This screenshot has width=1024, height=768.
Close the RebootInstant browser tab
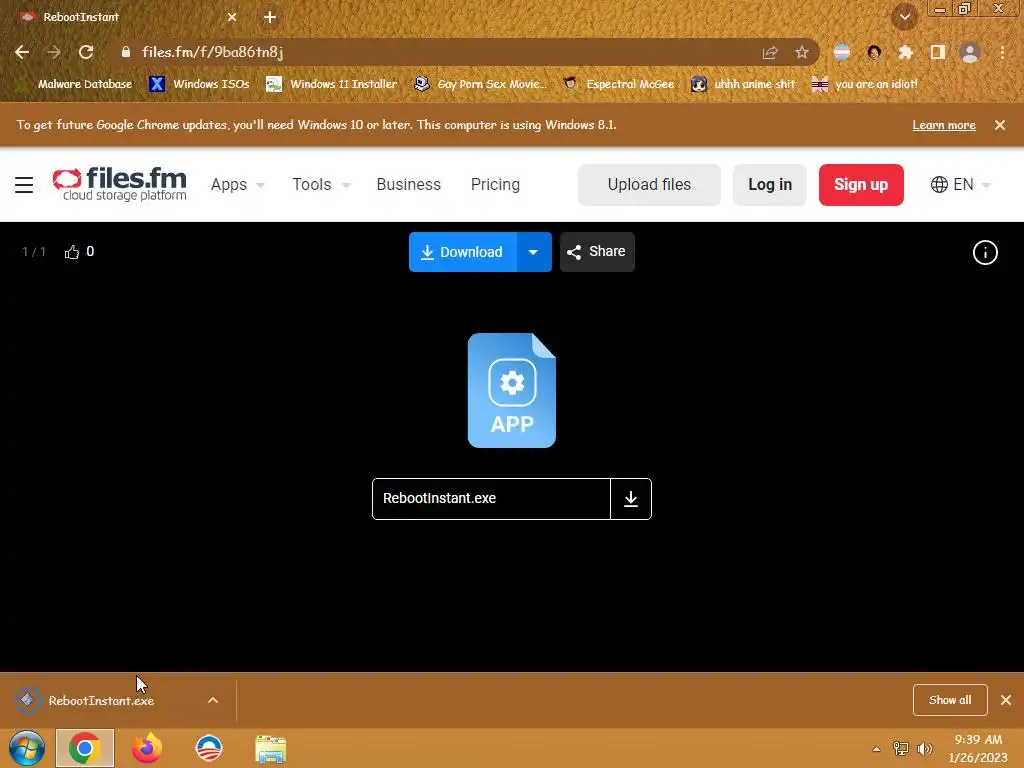pos(232,17)
